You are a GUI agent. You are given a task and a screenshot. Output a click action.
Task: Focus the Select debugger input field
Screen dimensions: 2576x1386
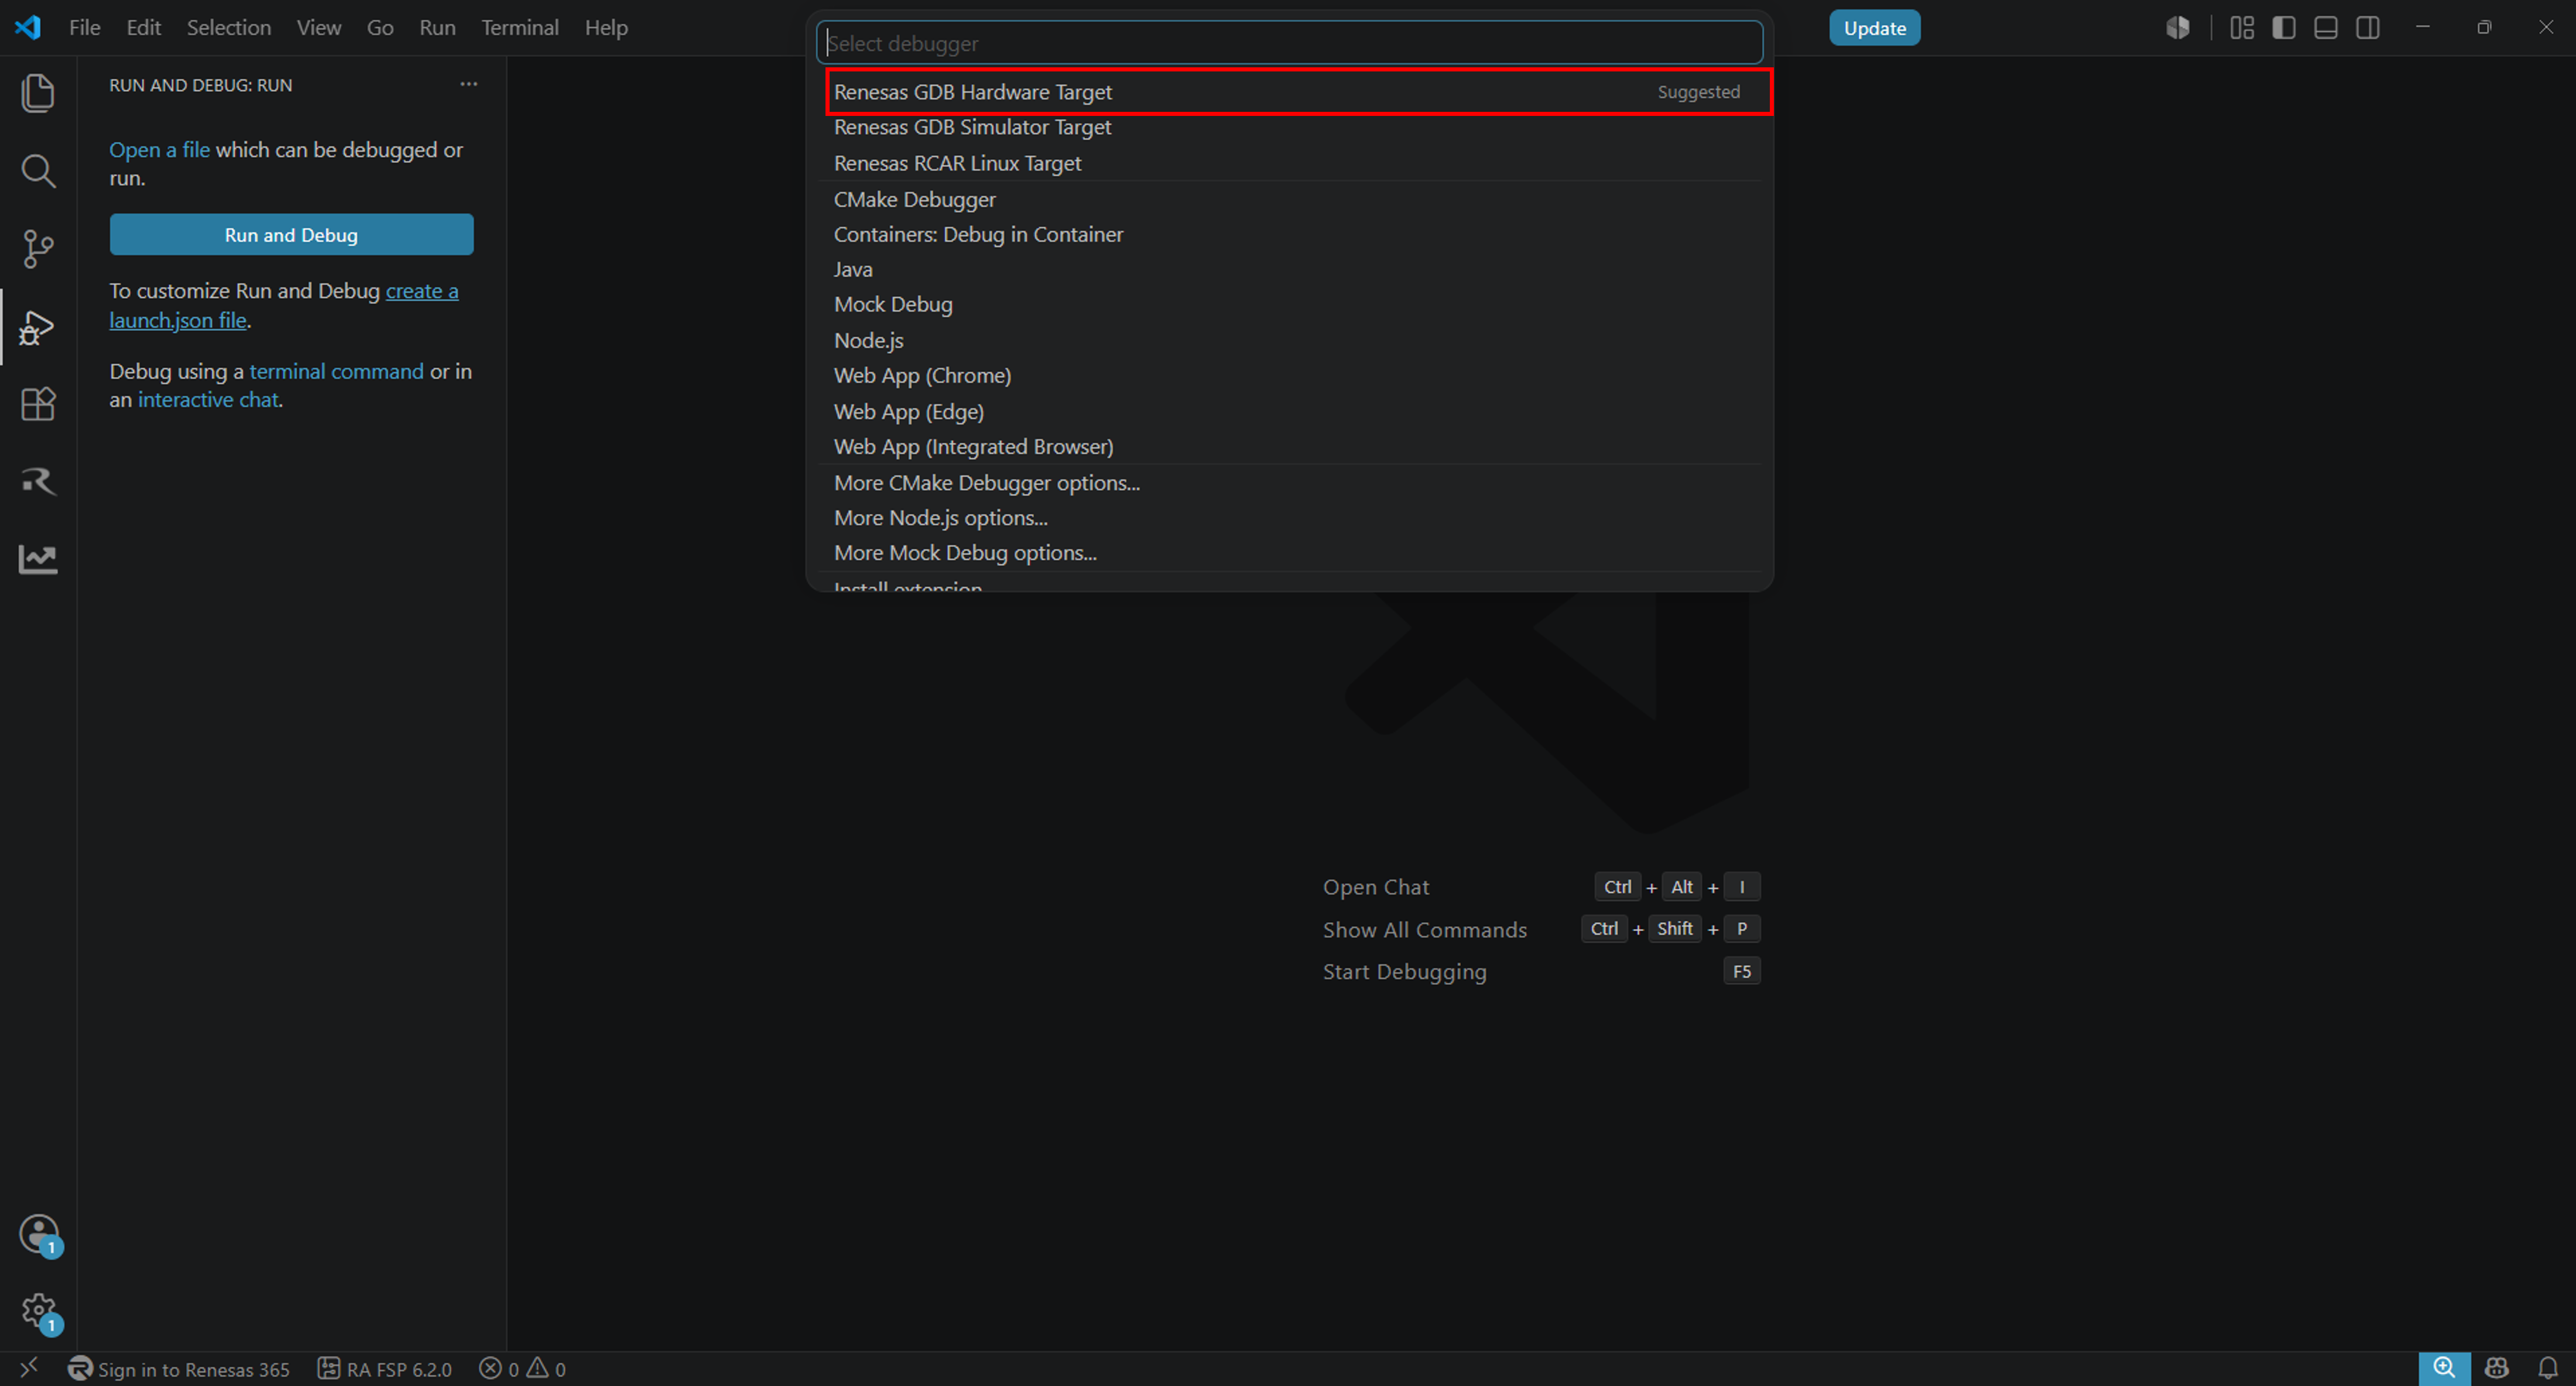(1290, 43)
